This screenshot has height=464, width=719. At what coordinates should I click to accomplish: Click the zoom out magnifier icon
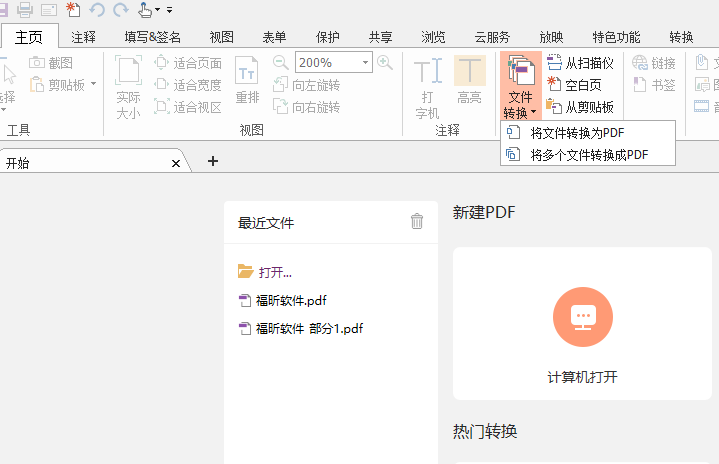pos(280,62)
